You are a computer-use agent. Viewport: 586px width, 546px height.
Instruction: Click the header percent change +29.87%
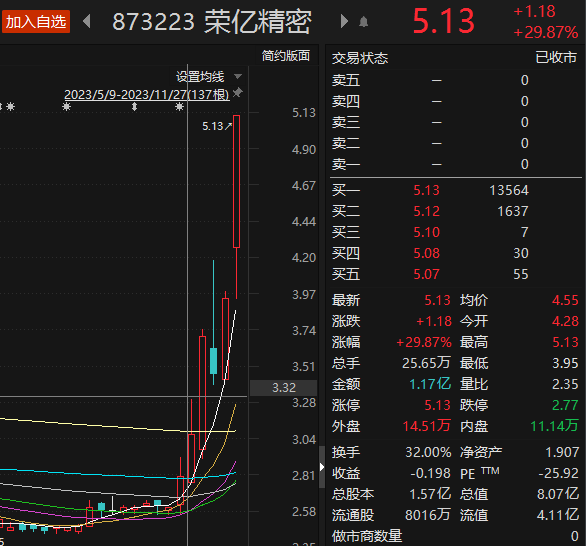pos(546,33)
